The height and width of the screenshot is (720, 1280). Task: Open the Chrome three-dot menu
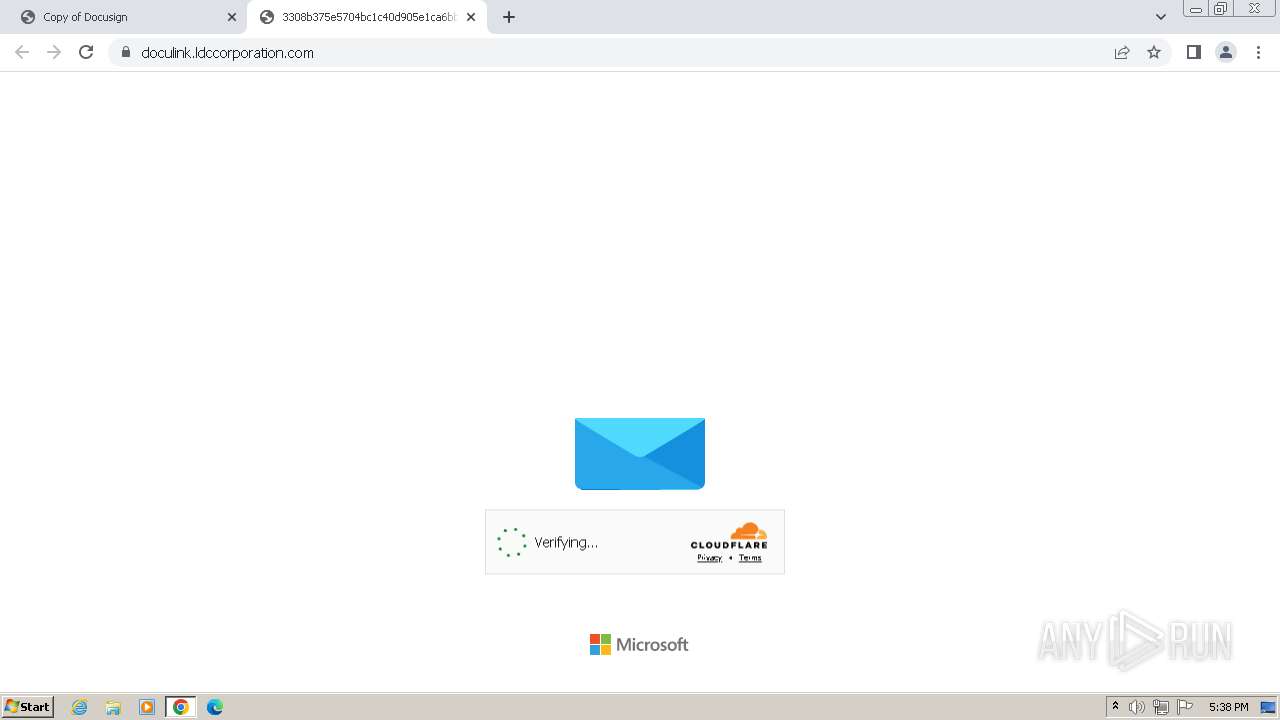click(1259, 52)
